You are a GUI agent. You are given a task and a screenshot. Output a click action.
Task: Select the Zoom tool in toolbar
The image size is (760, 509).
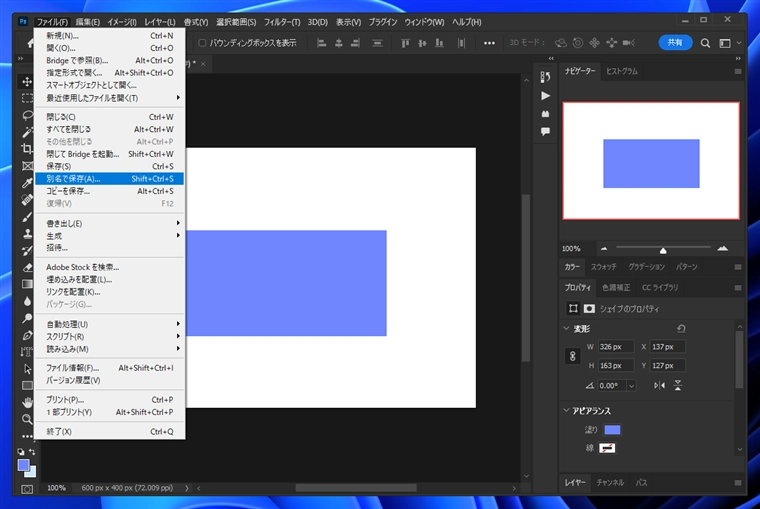point(27,419)
